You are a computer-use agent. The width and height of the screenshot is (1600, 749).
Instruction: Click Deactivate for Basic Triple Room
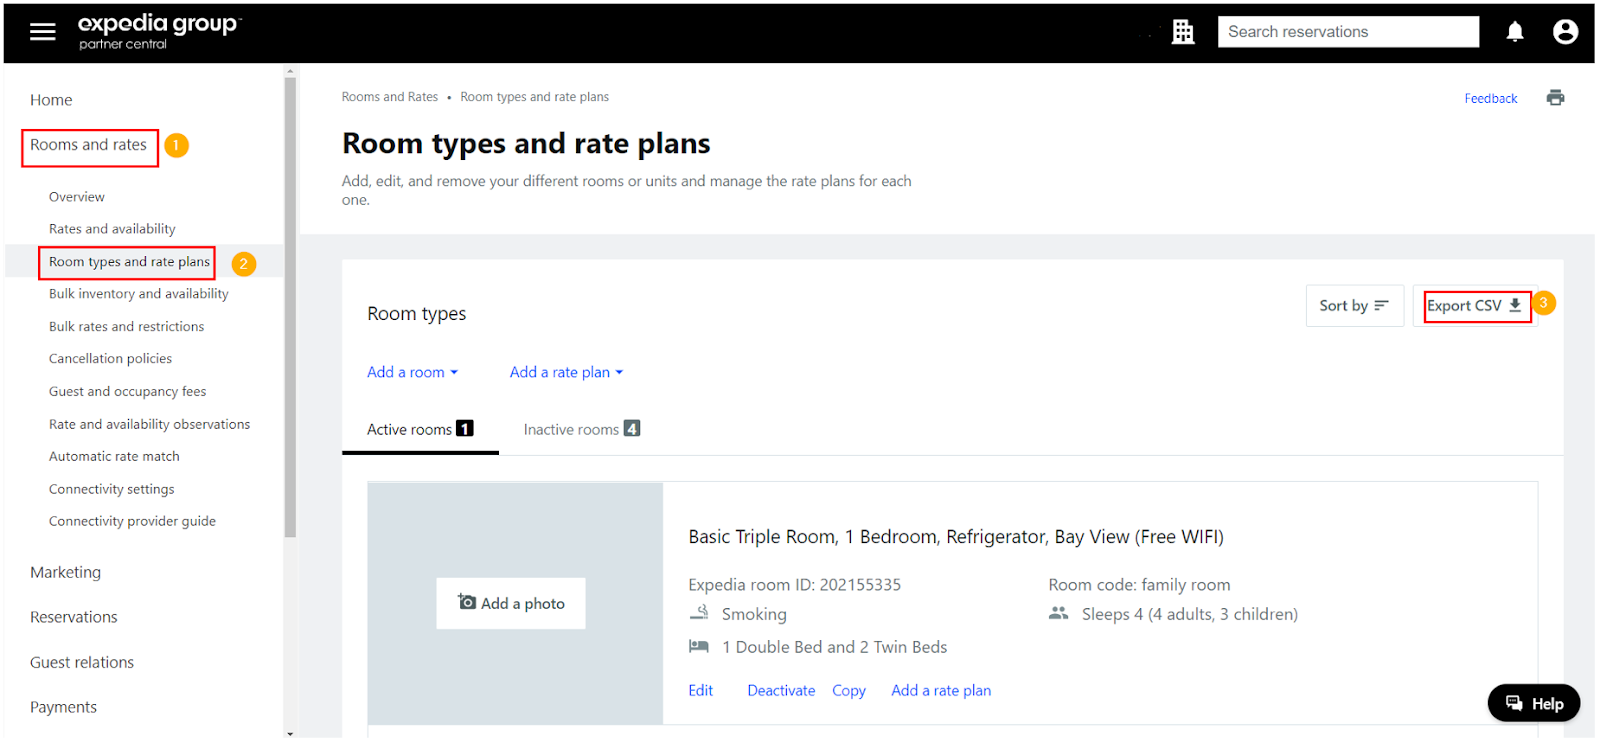[781, 690]
